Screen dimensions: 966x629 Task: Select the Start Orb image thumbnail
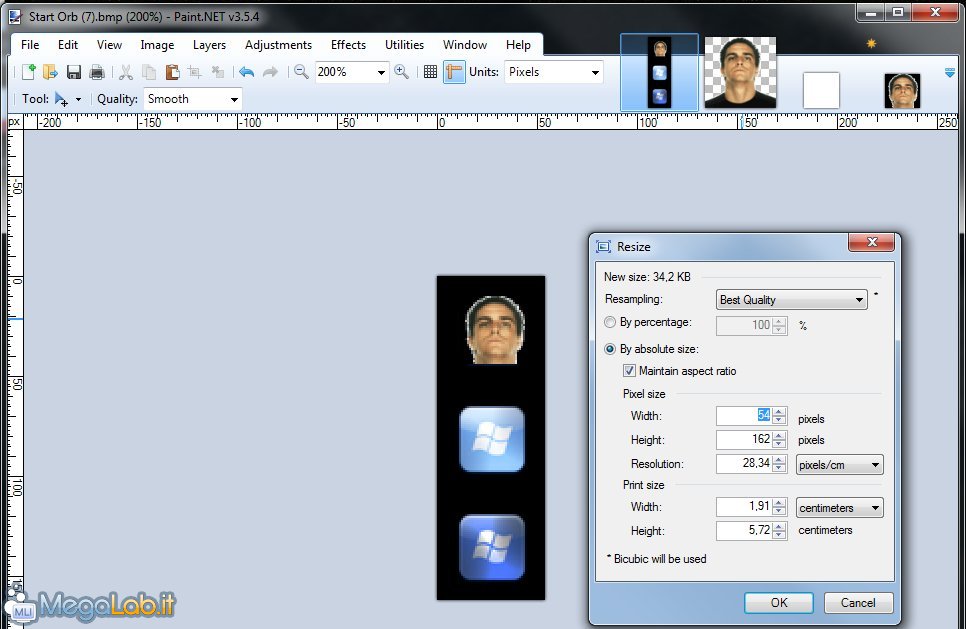659,72
